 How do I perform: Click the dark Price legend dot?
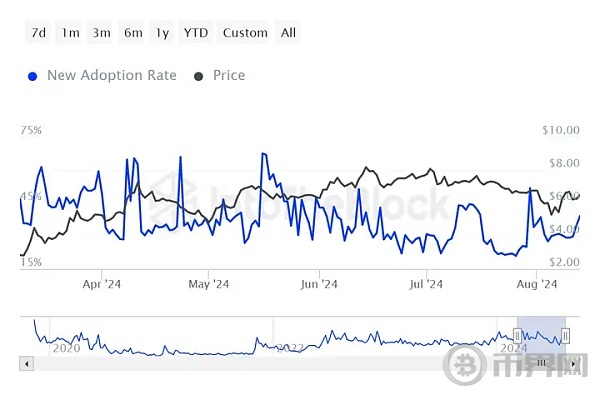pos(198,76)
